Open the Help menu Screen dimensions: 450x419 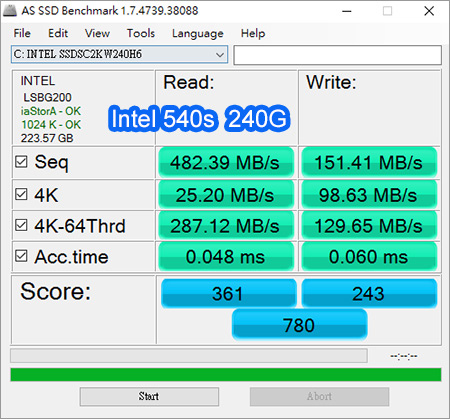[x=253, y=33]
